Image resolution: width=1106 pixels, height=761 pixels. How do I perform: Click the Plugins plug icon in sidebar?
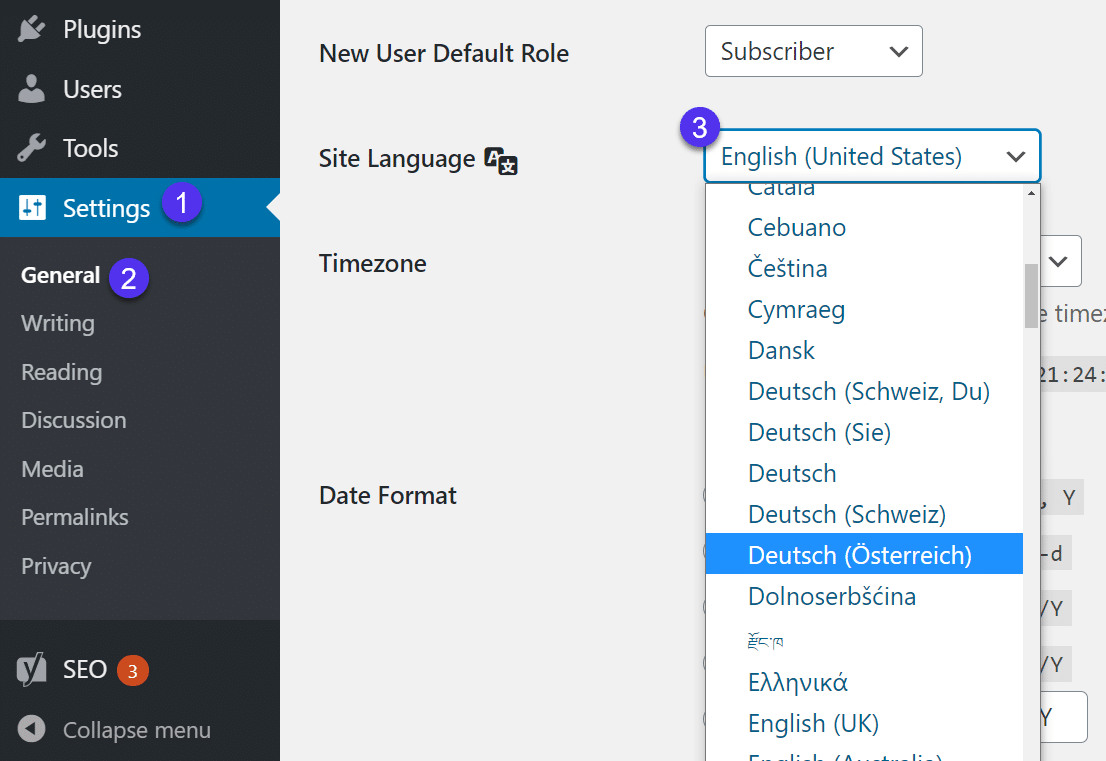pyautogui.click(x=30, y=29)
